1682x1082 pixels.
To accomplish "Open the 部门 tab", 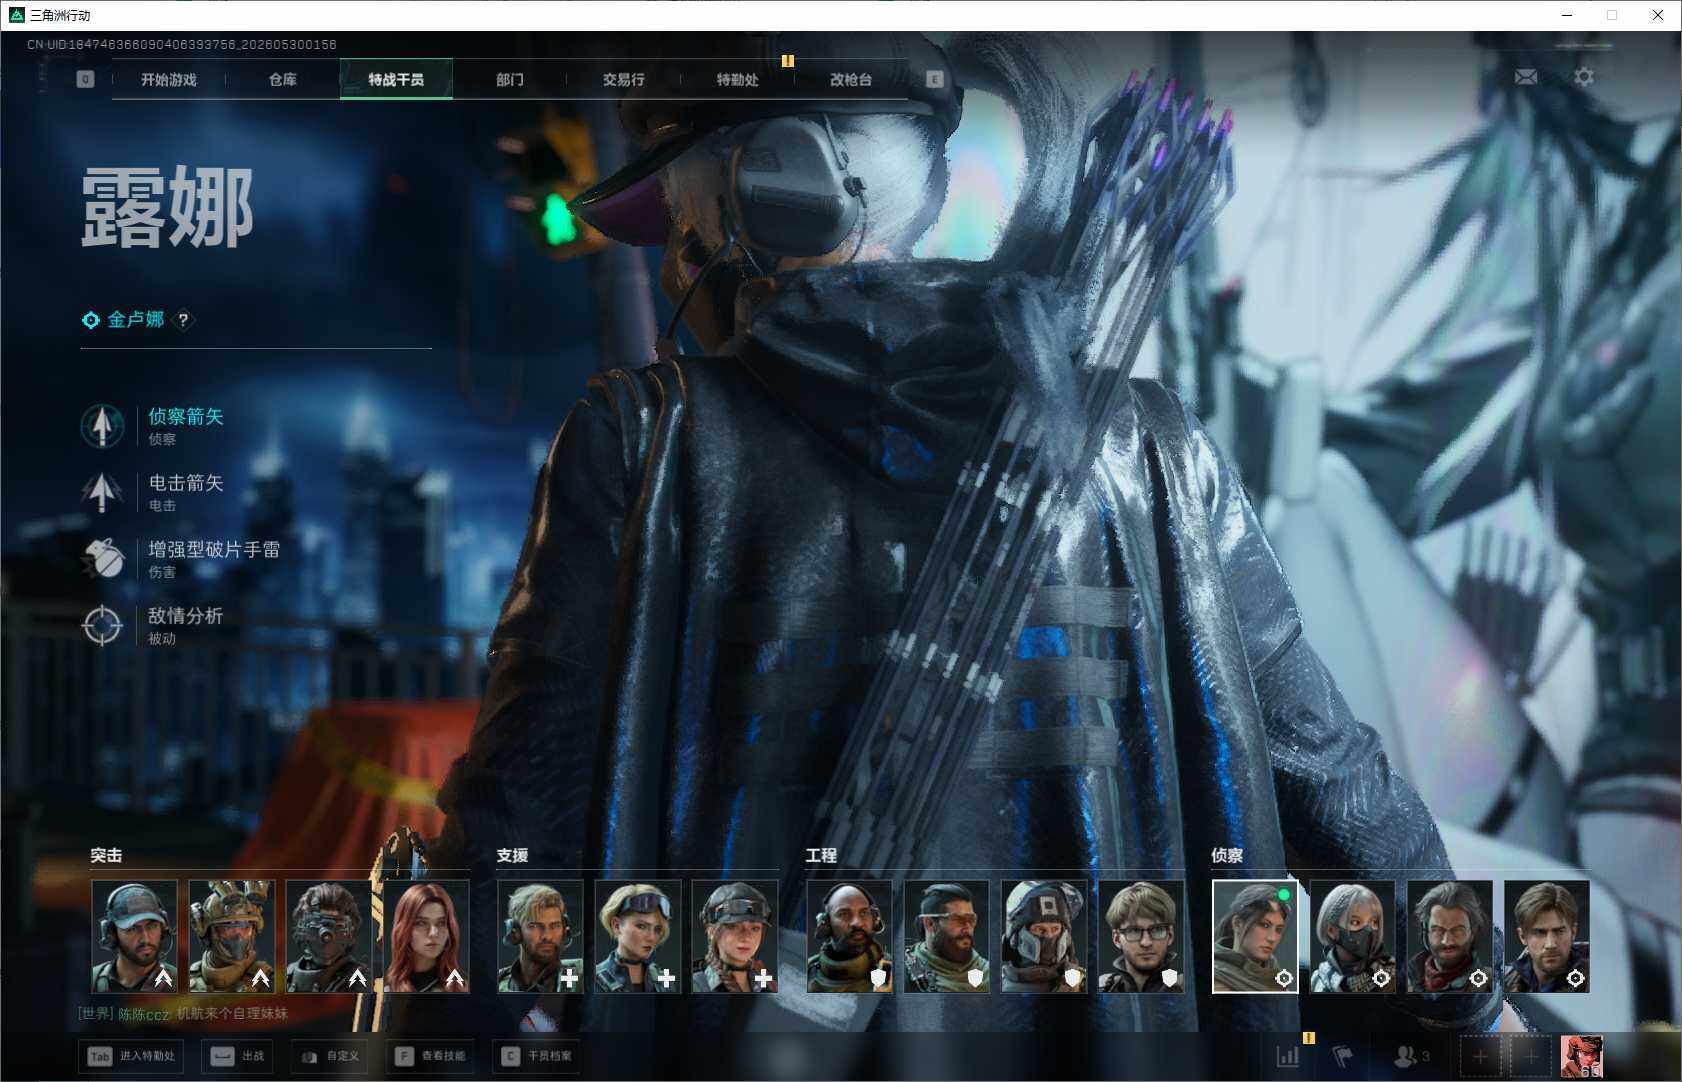I will point(510,80).
